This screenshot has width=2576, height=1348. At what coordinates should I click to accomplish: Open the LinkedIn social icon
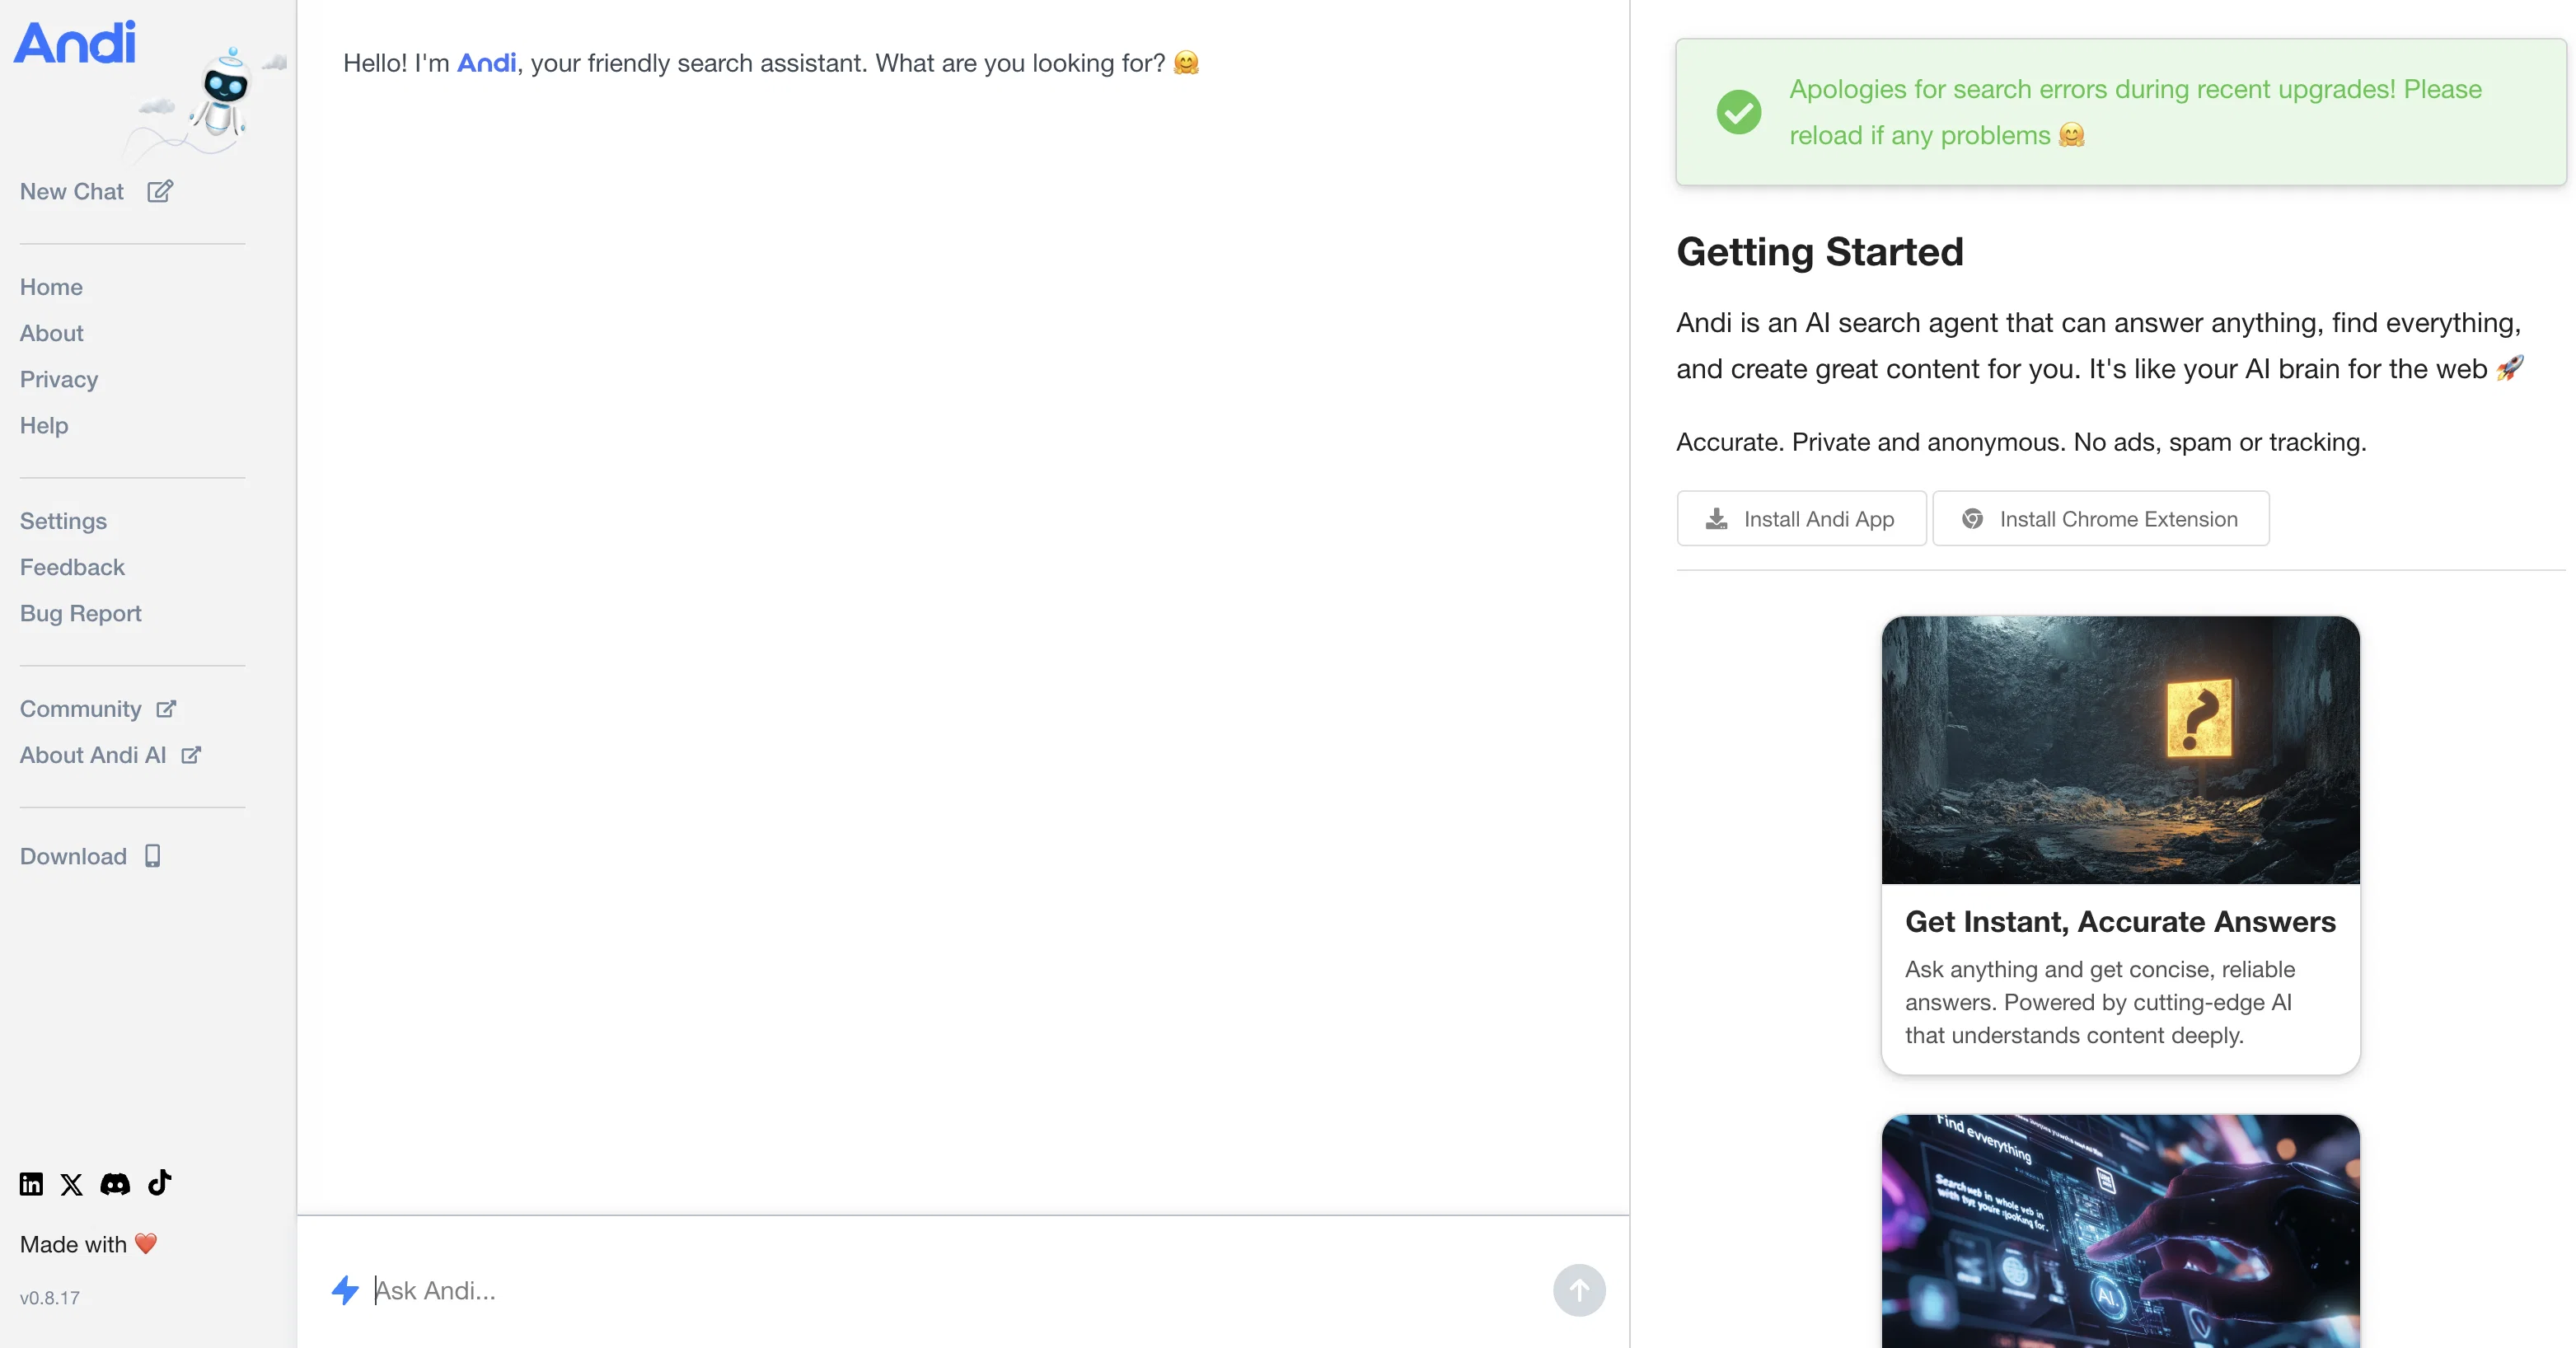point(31,1184)
